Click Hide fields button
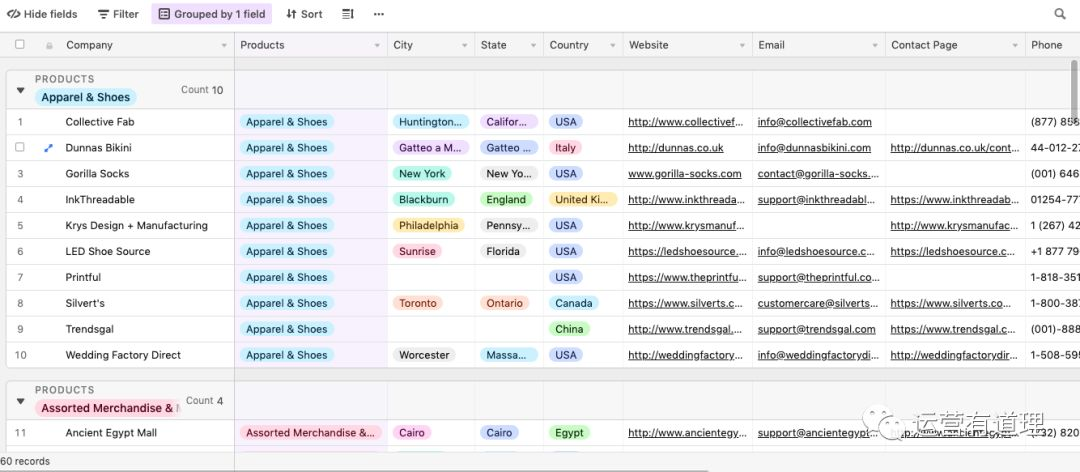The width and height of the screenshot is (1080, 472). click(x=42, y=14)
